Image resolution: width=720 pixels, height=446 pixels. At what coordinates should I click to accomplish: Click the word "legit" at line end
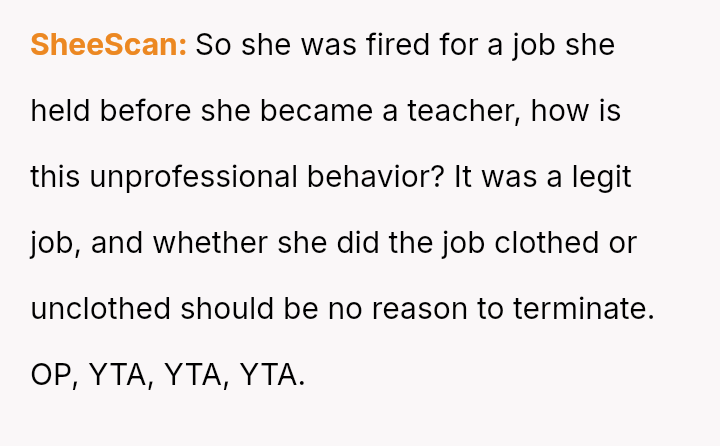[602, 177]
